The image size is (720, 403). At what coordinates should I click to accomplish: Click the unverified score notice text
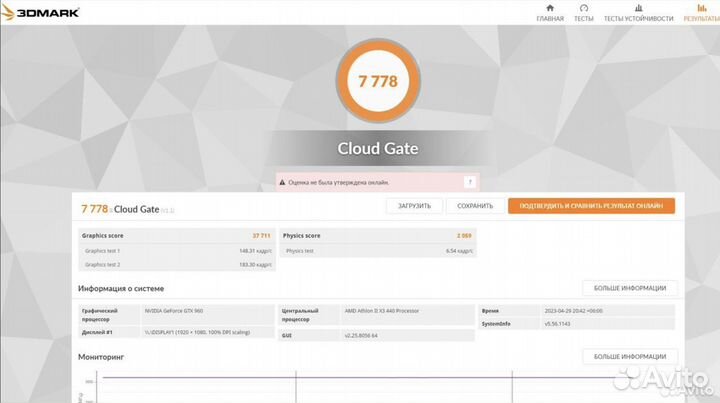click(338, 183)
